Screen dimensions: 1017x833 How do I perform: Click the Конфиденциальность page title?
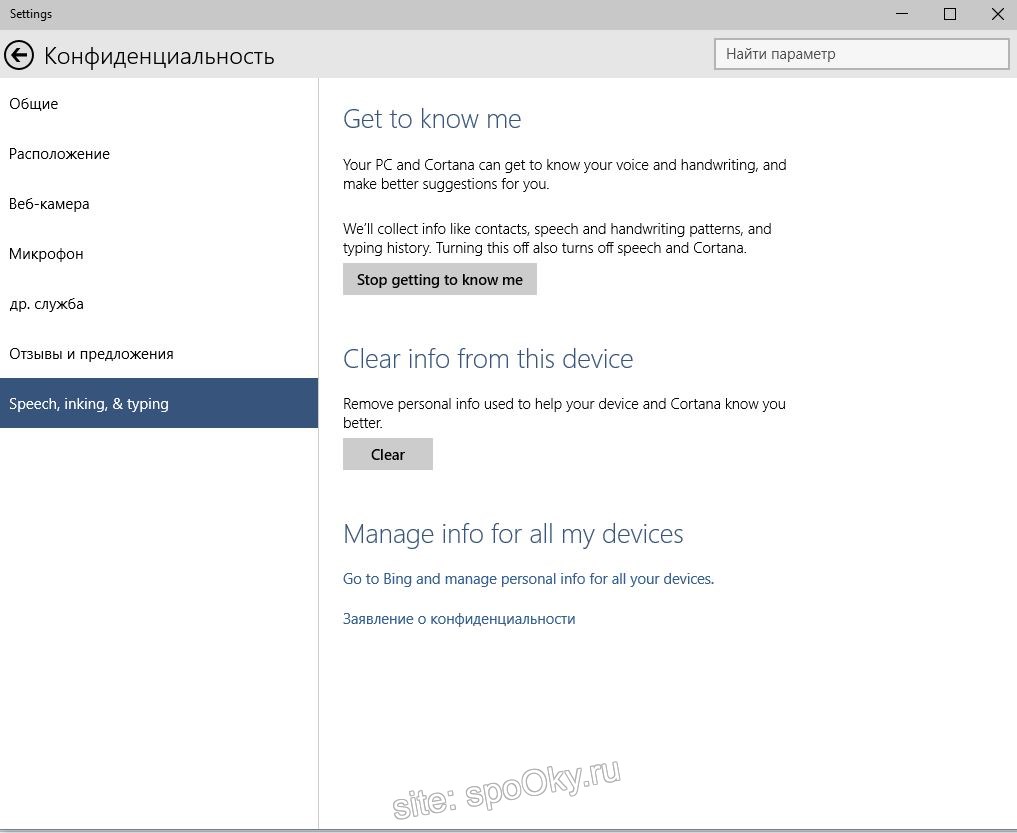[159, 56]
